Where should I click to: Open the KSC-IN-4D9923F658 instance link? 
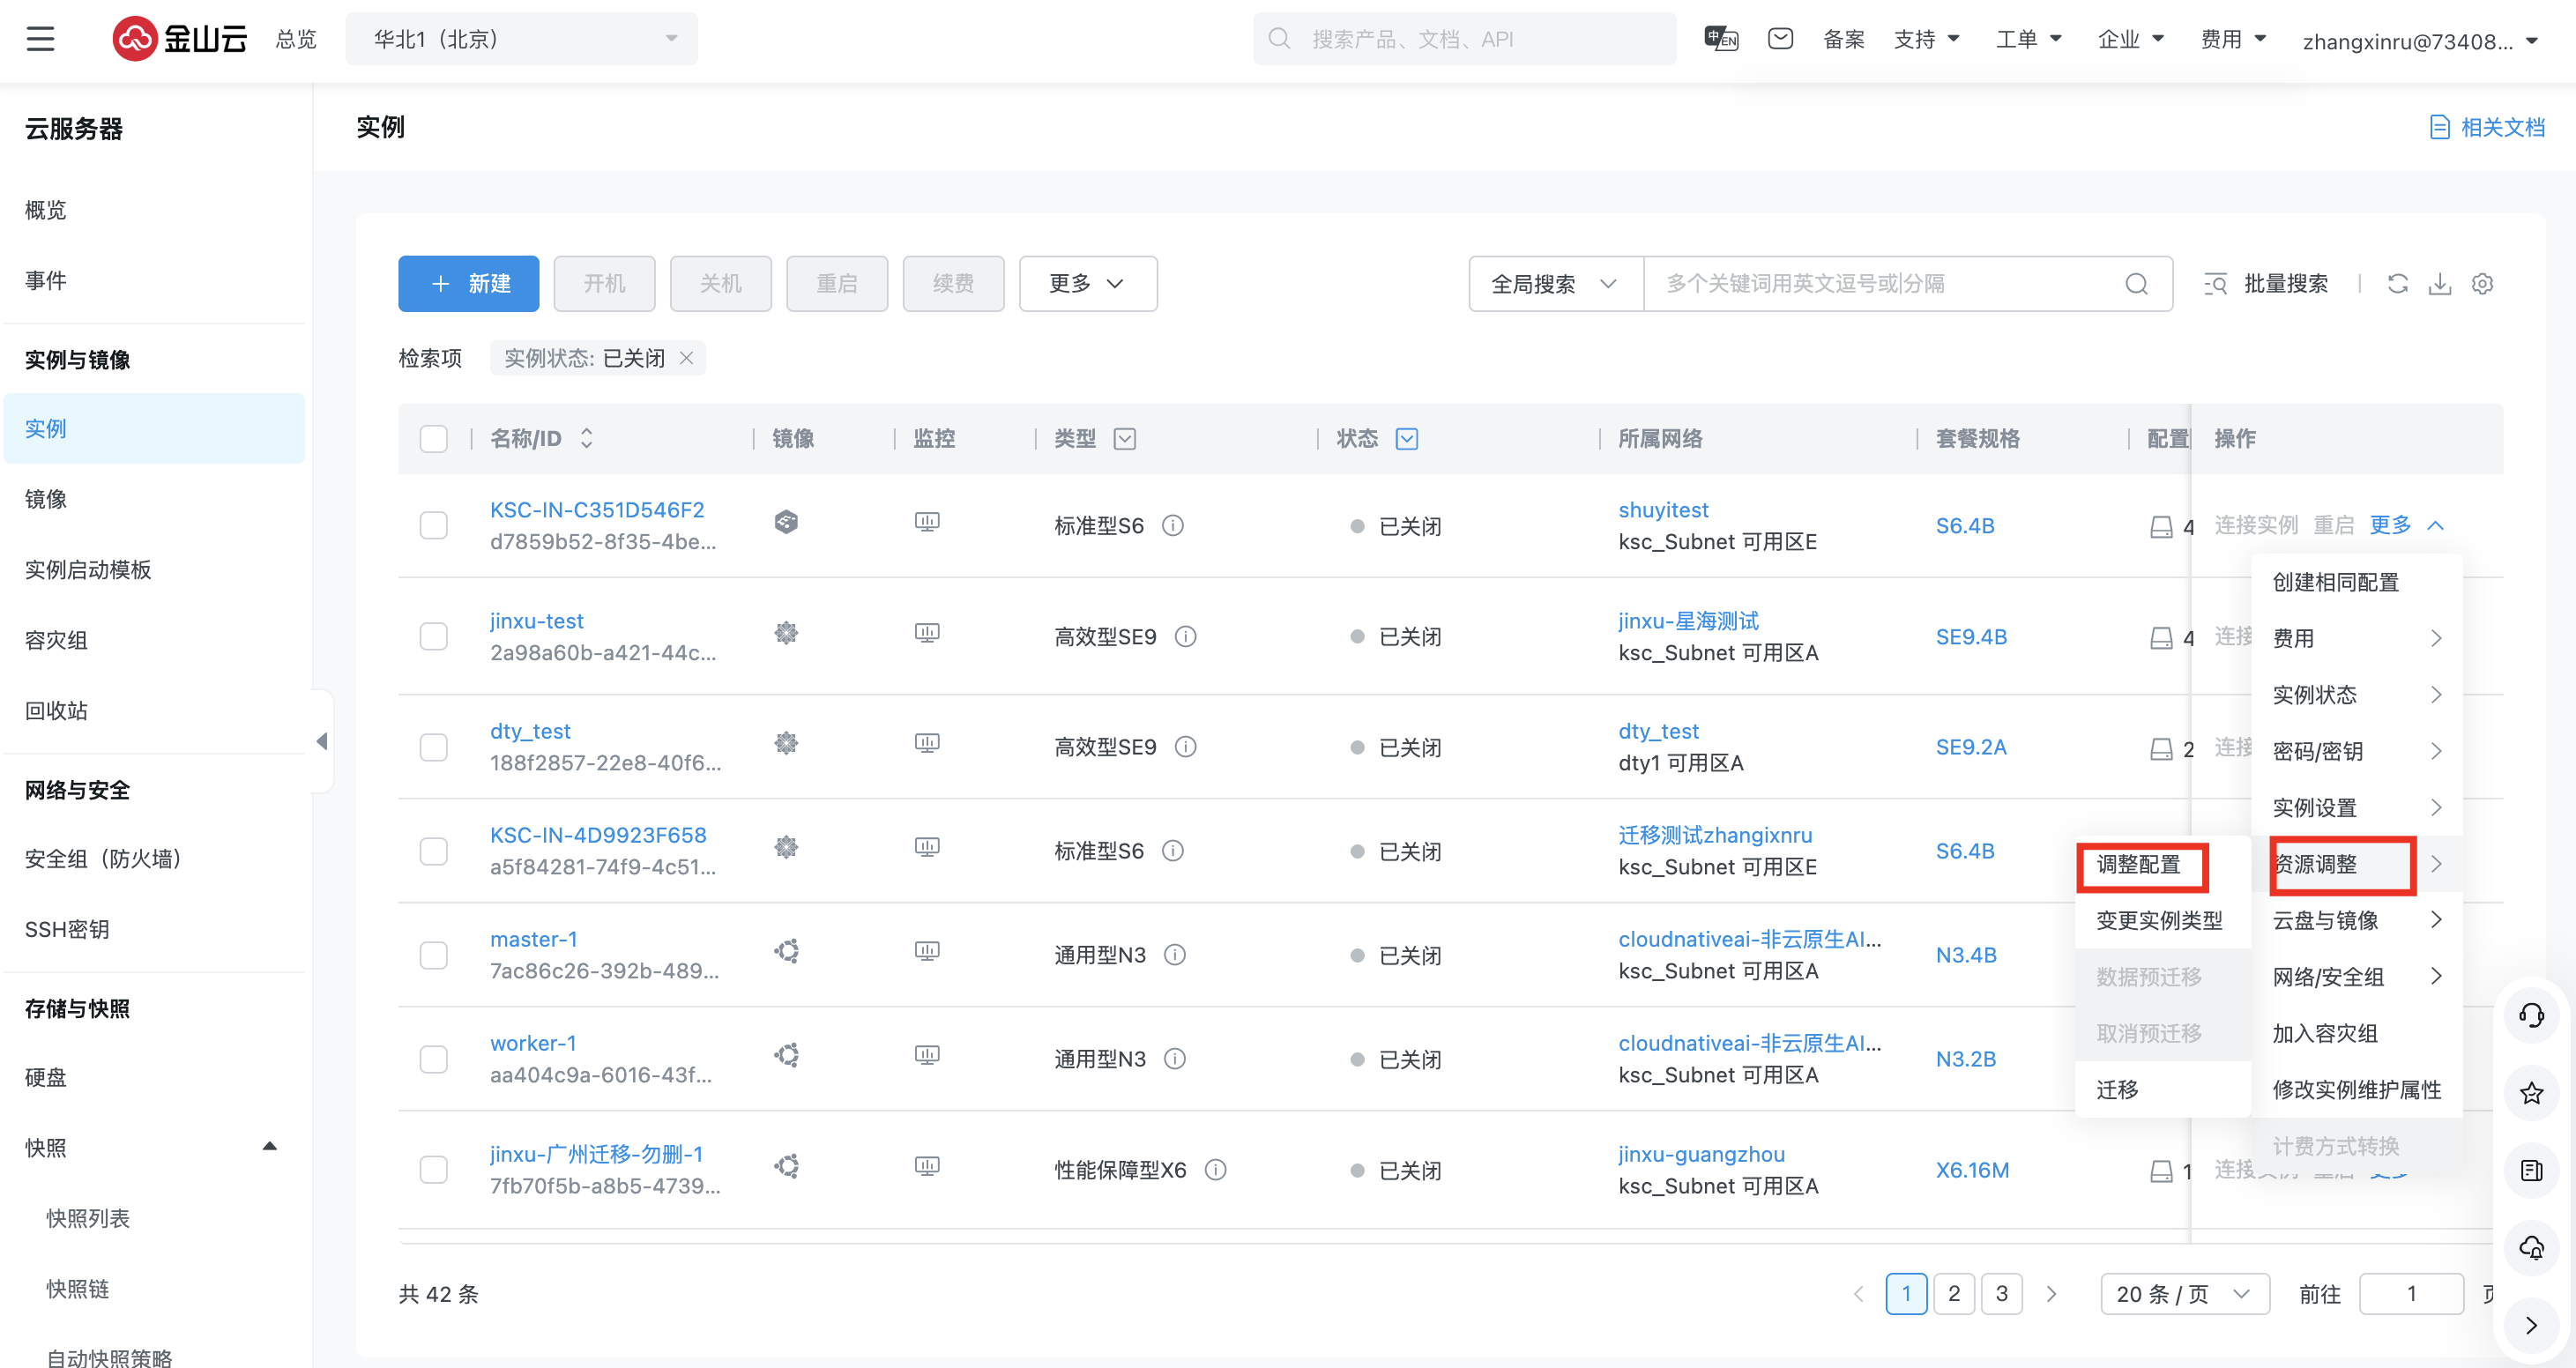[x=597, y=835]
